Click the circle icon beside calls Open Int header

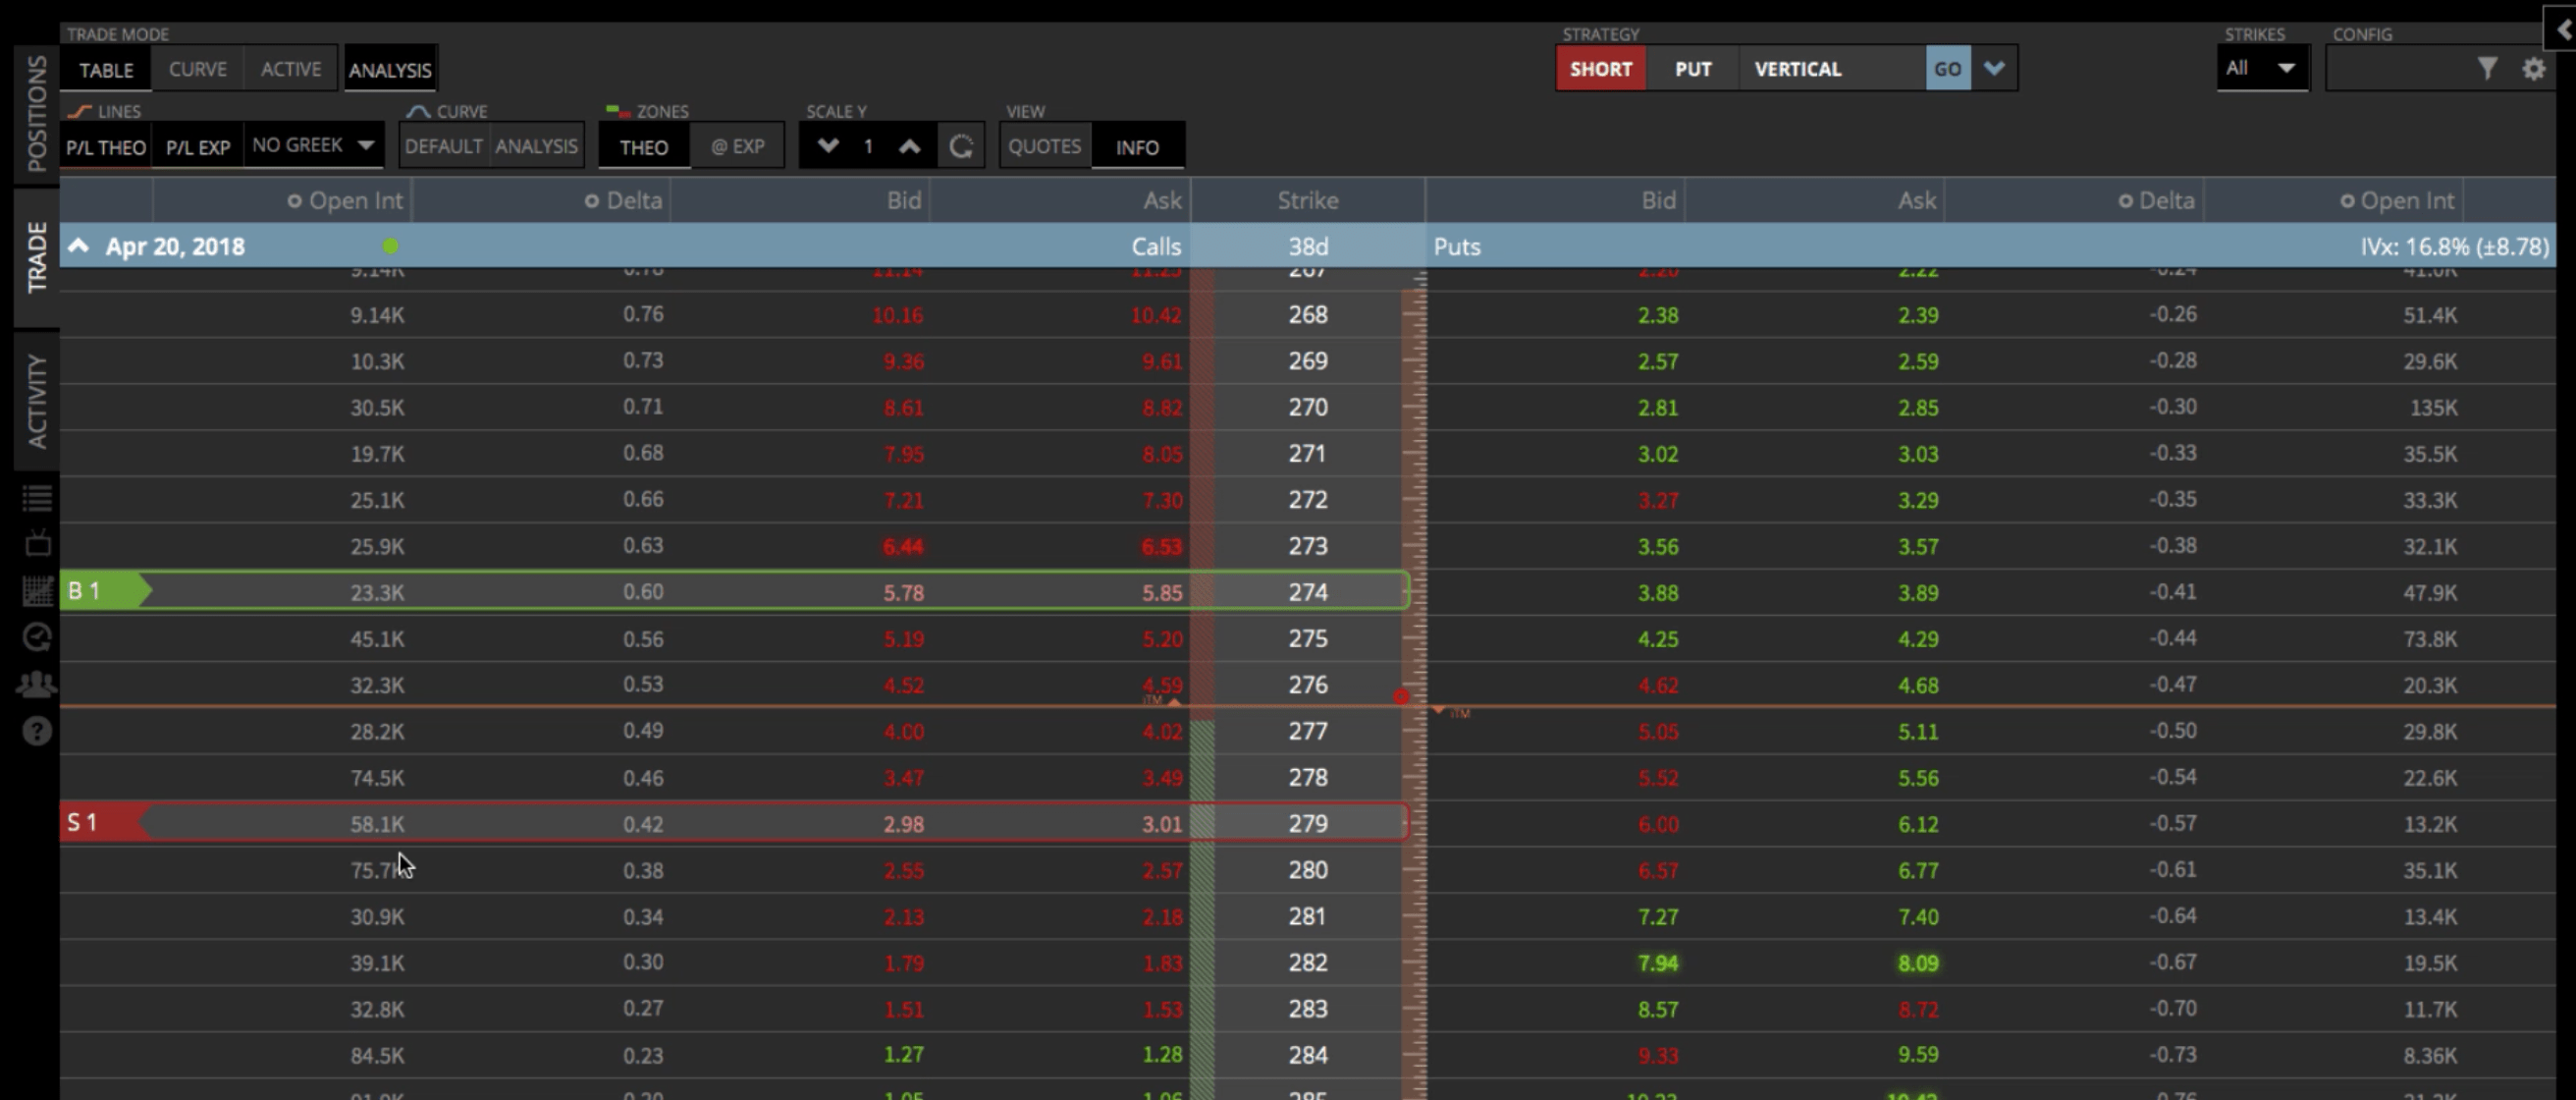point(294,201)
